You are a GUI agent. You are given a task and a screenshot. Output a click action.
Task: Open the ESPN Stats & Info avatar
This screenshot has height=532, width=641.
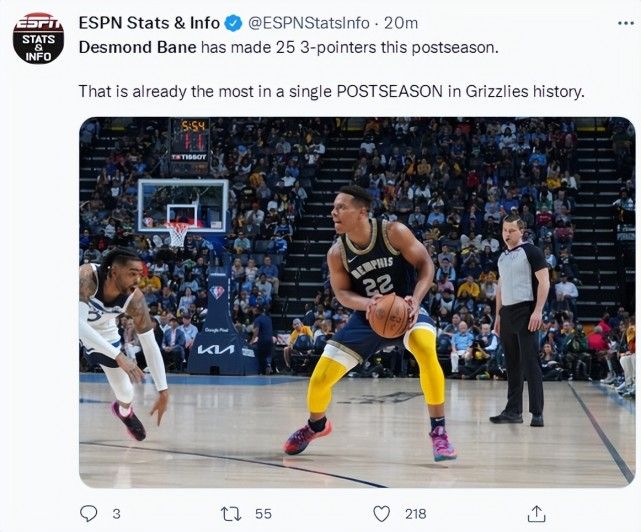[38, 38]
